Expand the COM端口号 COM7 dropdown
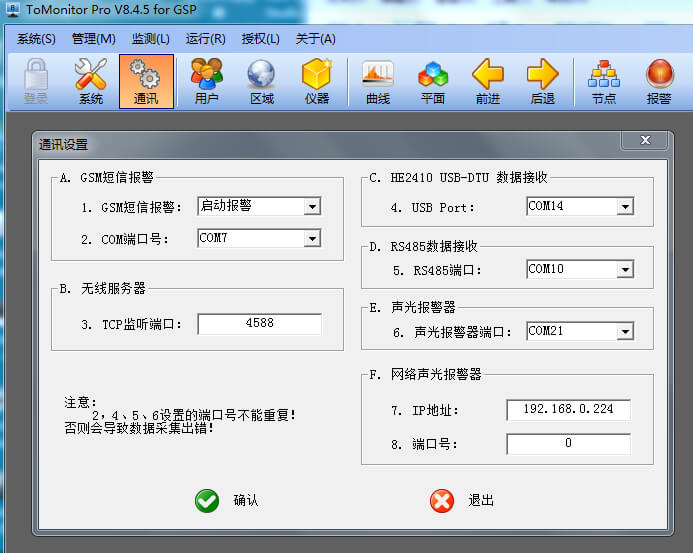The width and height of the screenshot is (693, 553). pyautogui.click(x=312, y=238)
